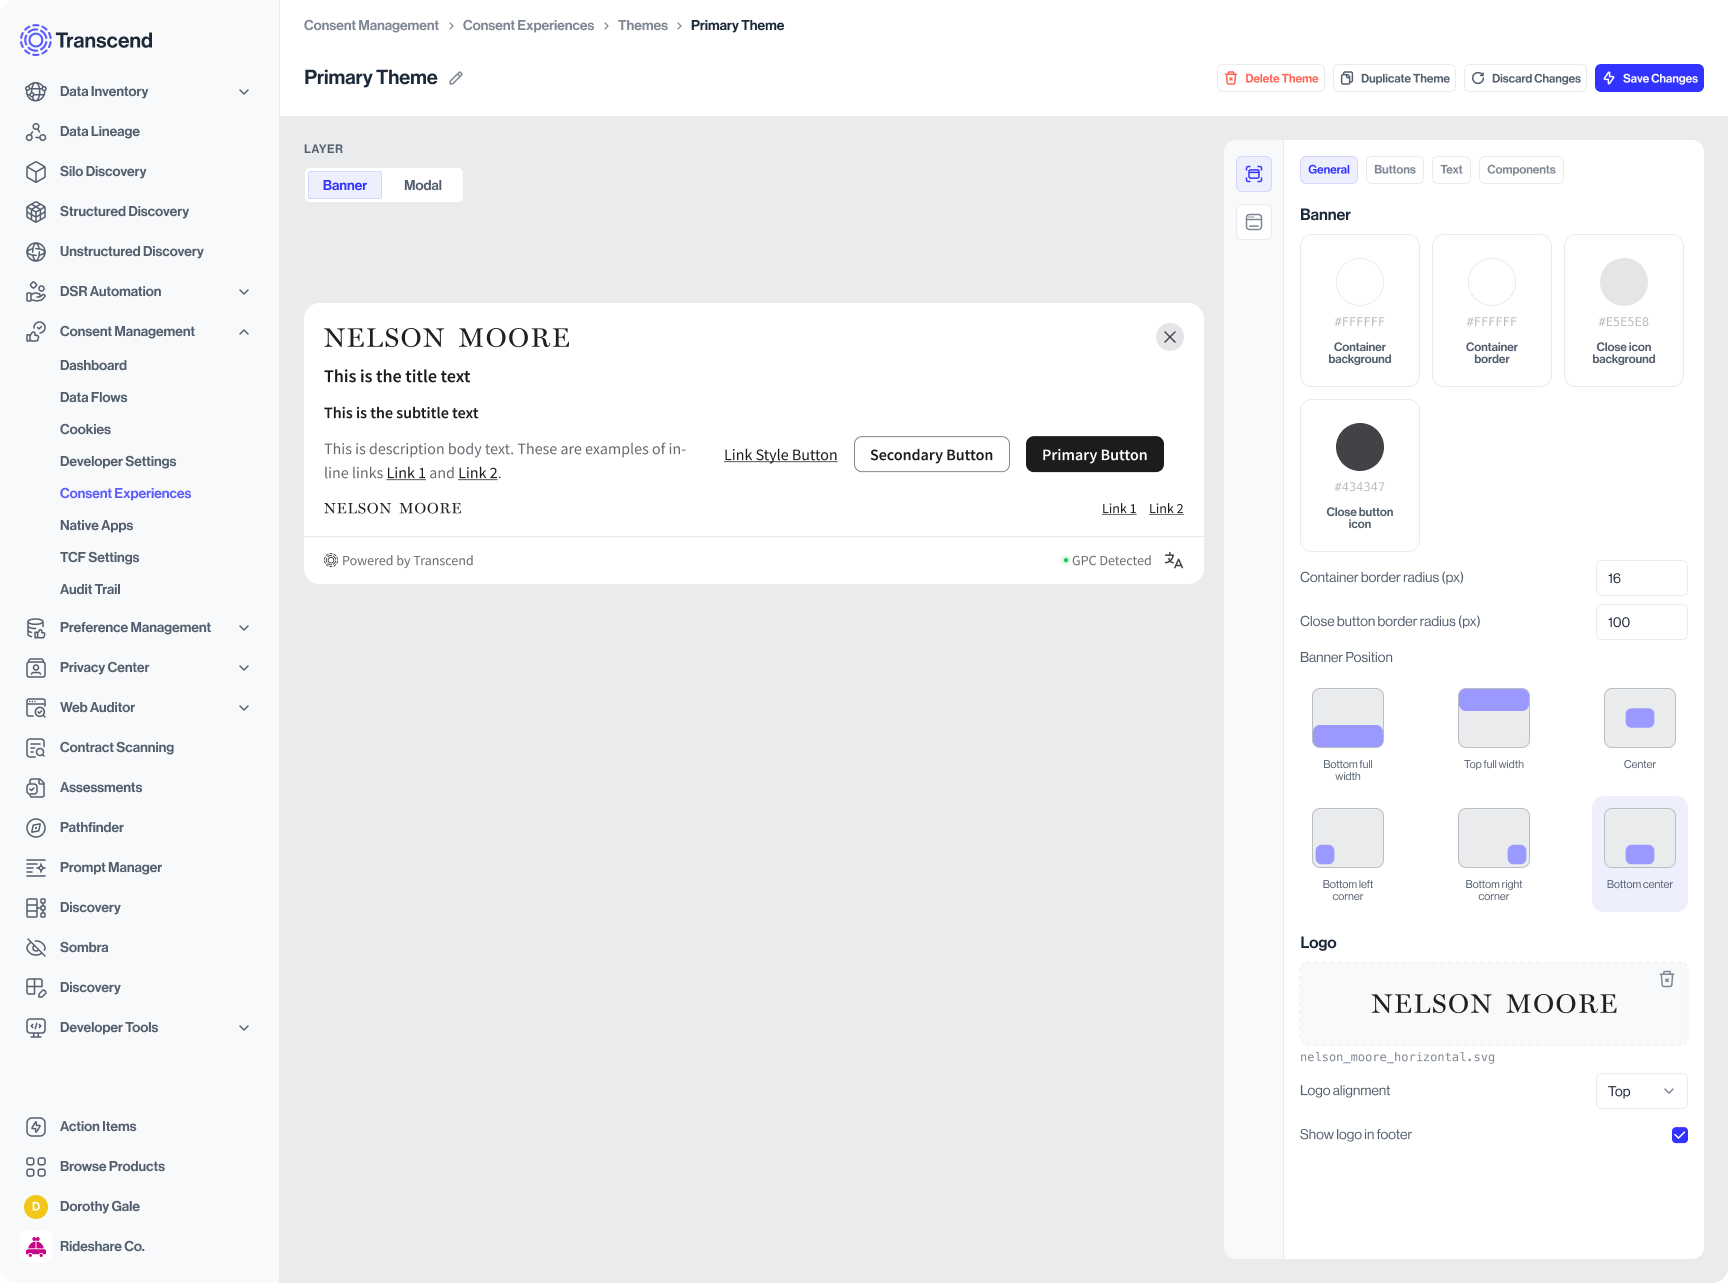Click Container border radius input field
1728x1283 pixels.
pos(1642,578)
